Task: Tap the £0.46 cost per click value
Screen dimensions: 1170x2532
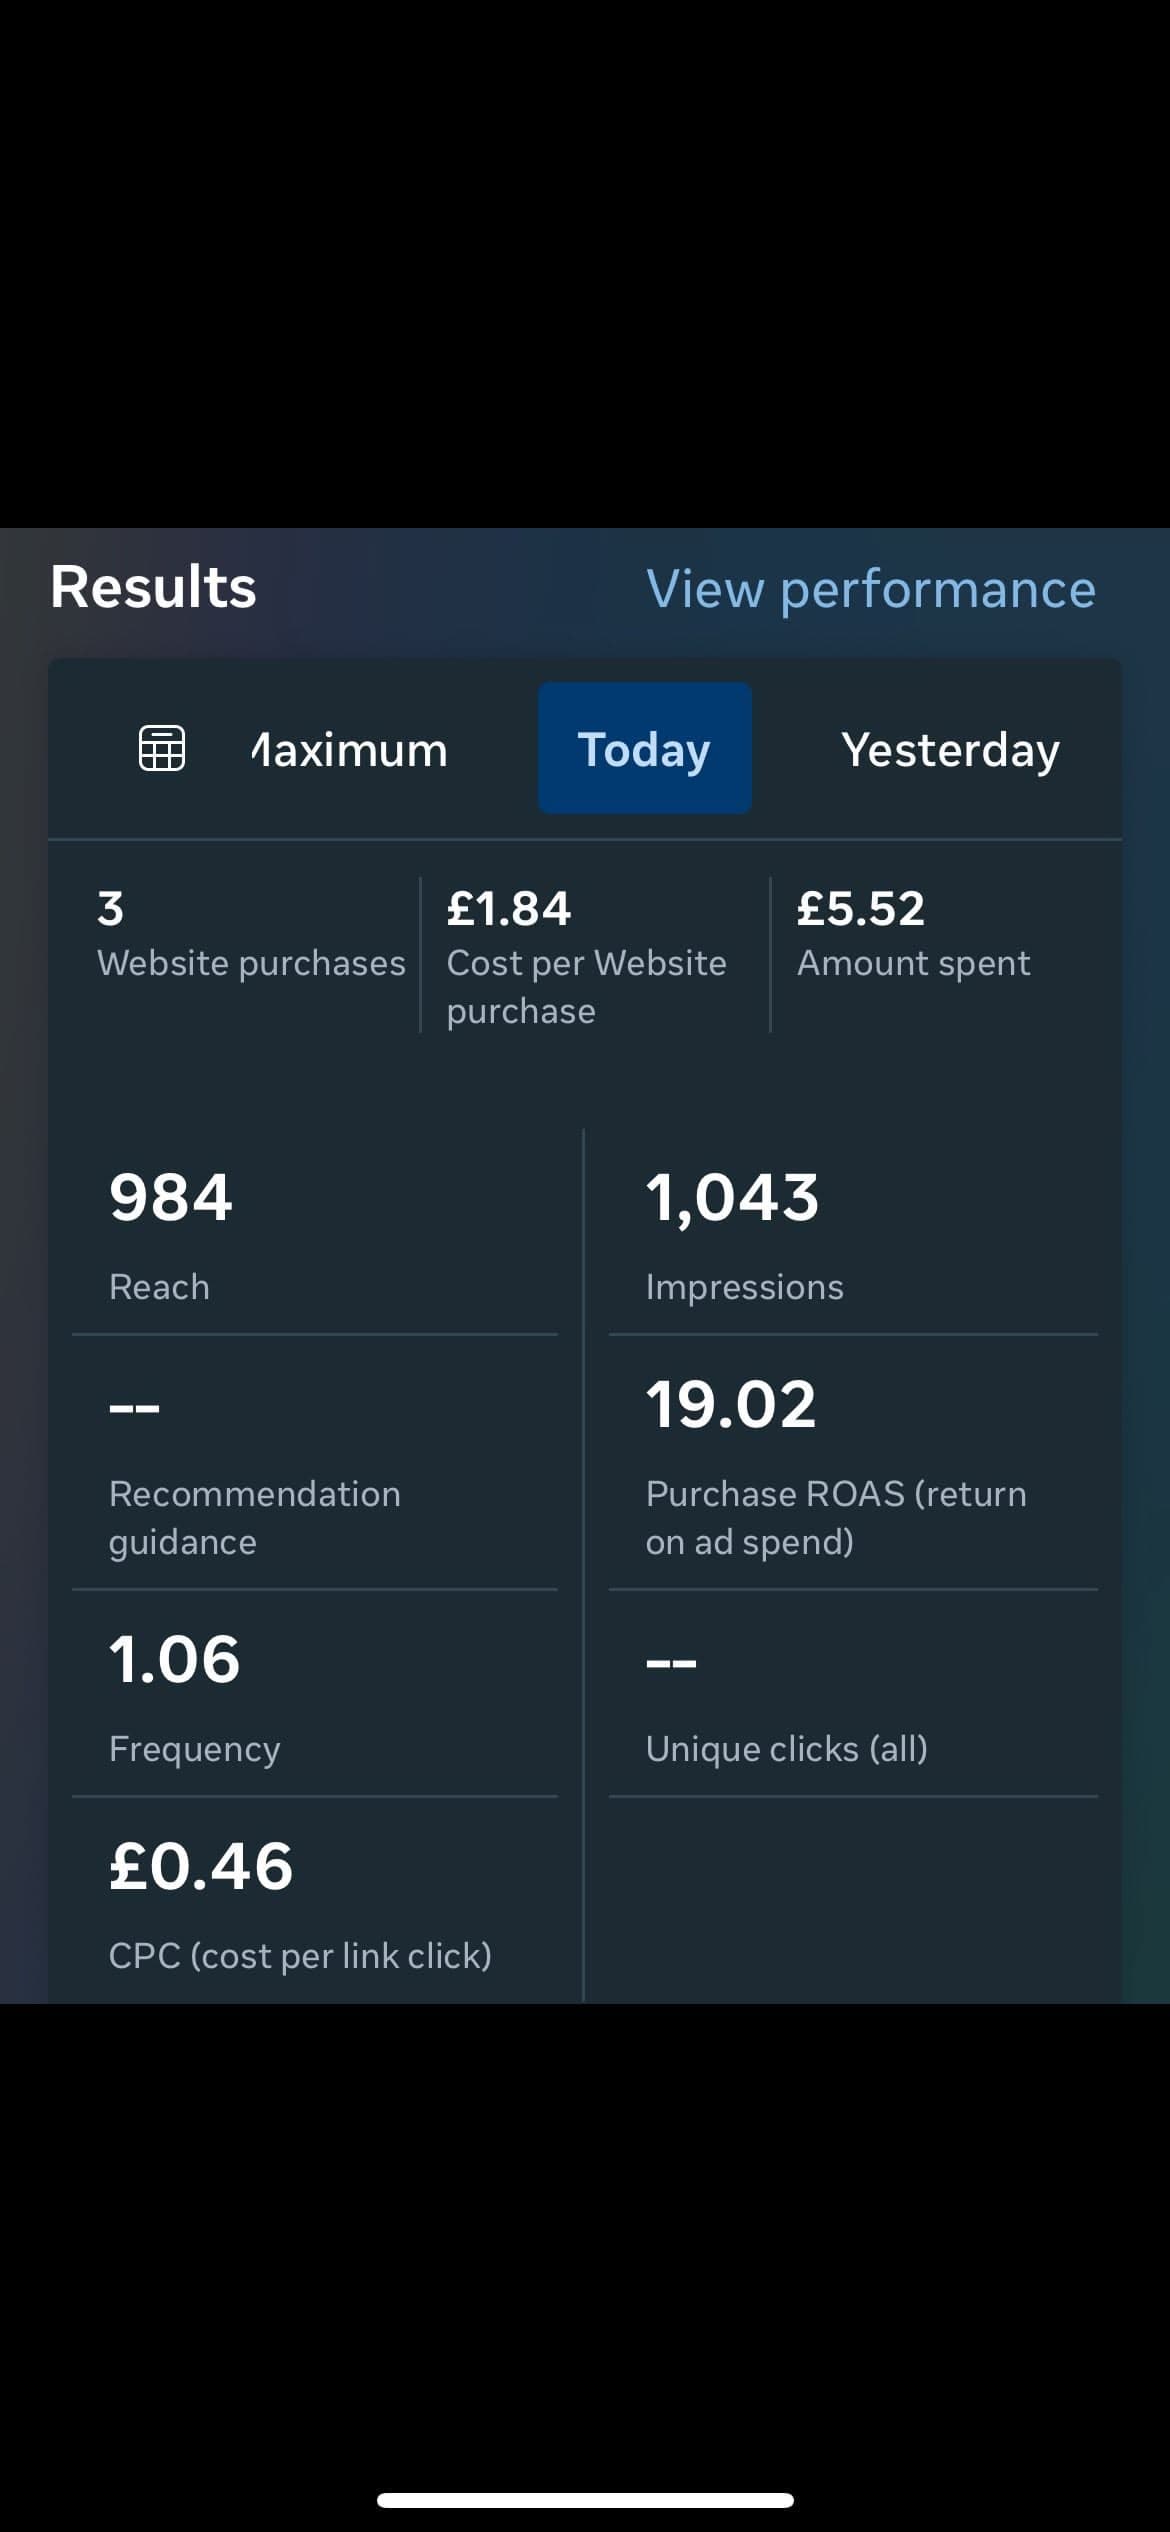Action: 201,1866
